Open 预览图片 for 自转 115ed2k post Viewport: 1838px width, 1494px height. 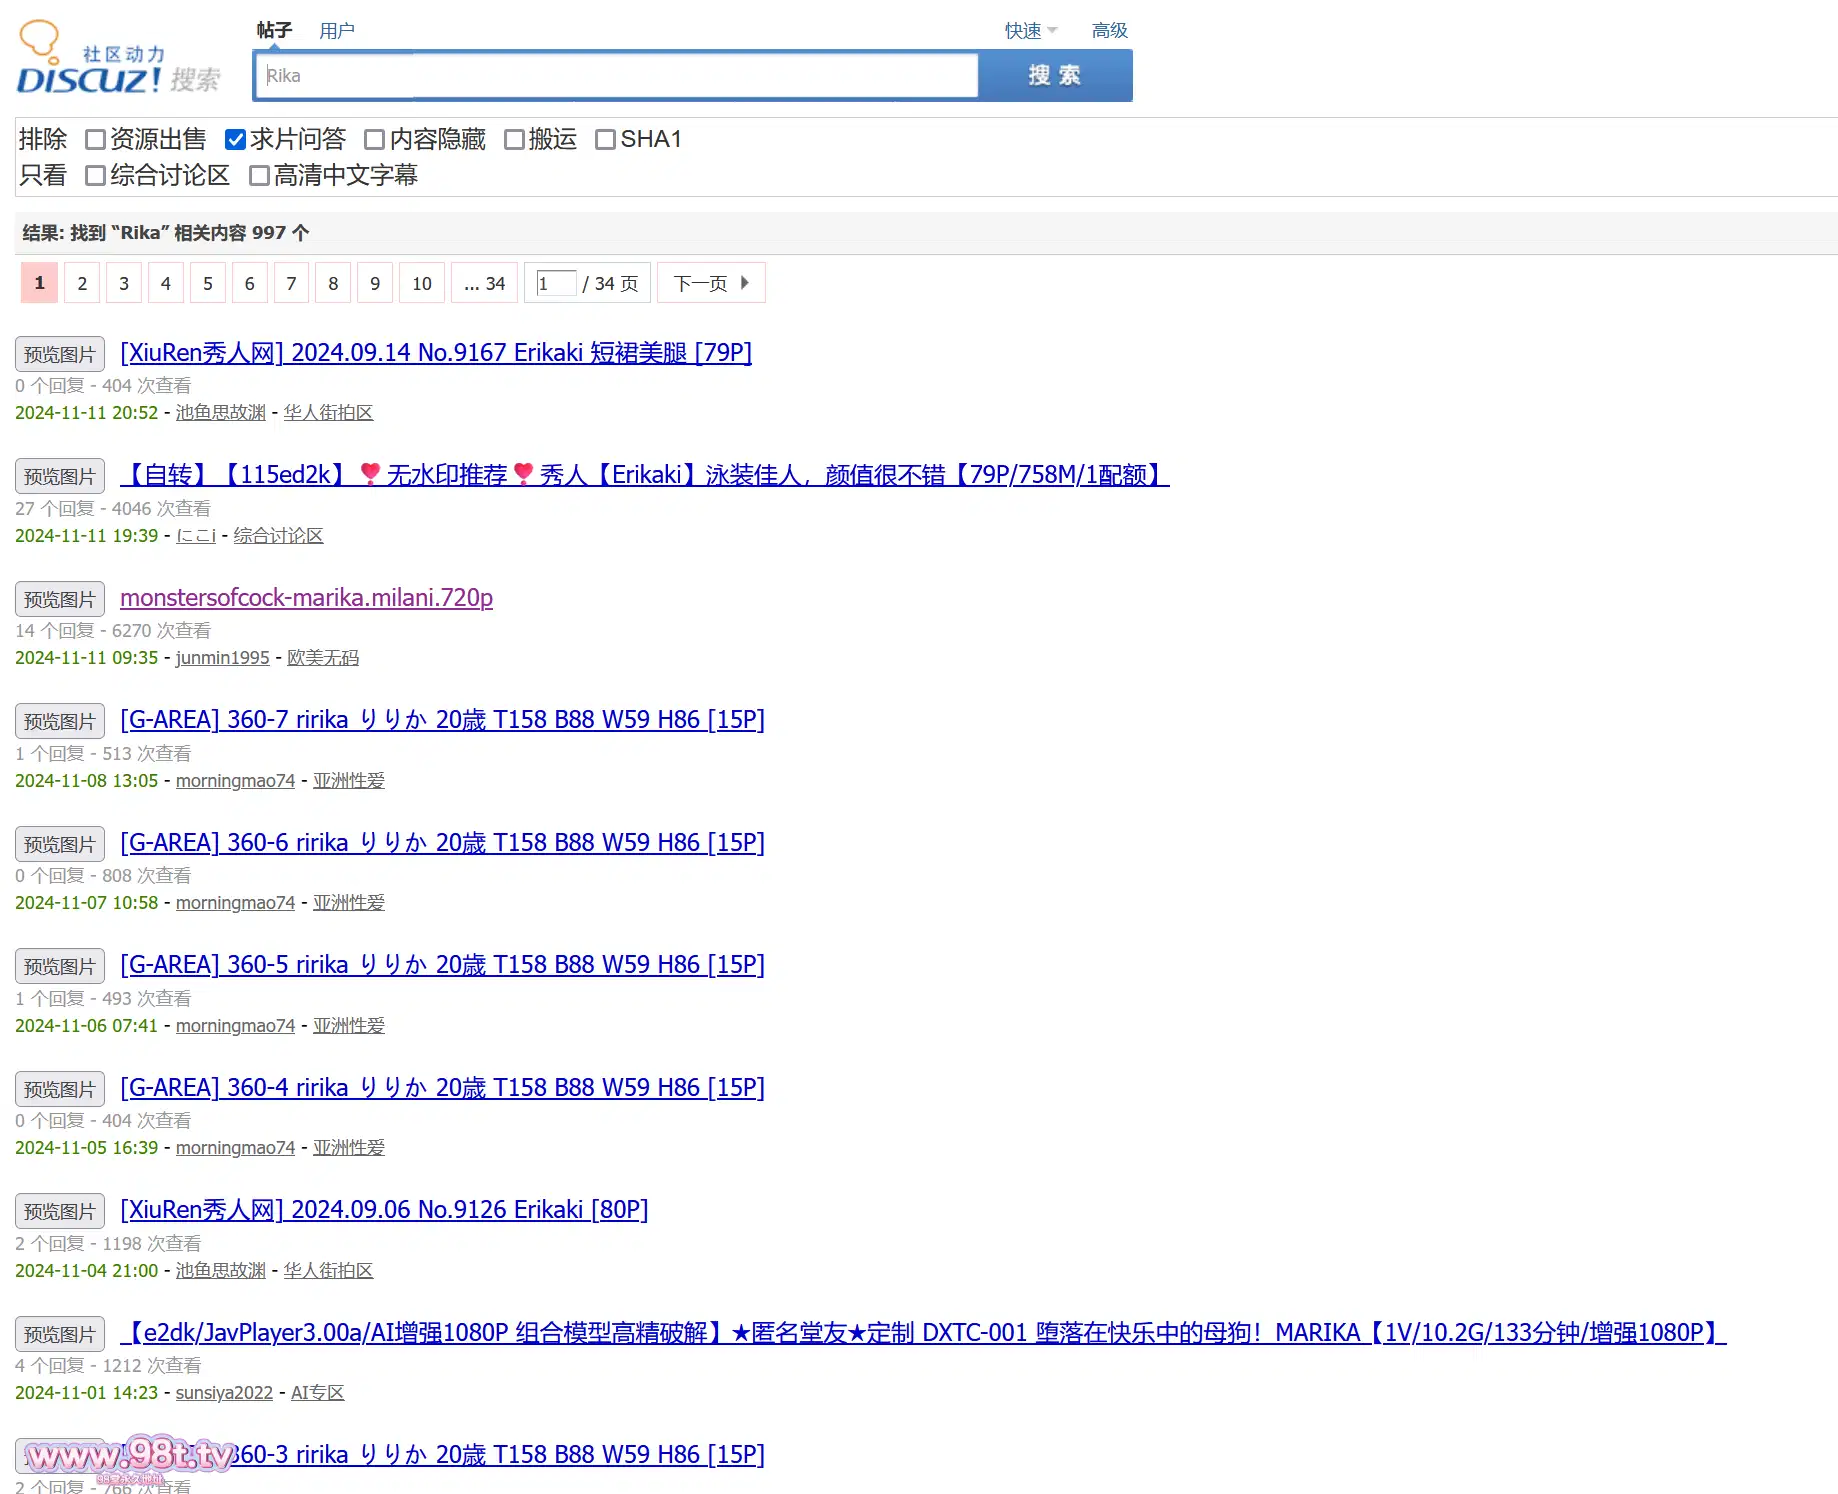60,476
